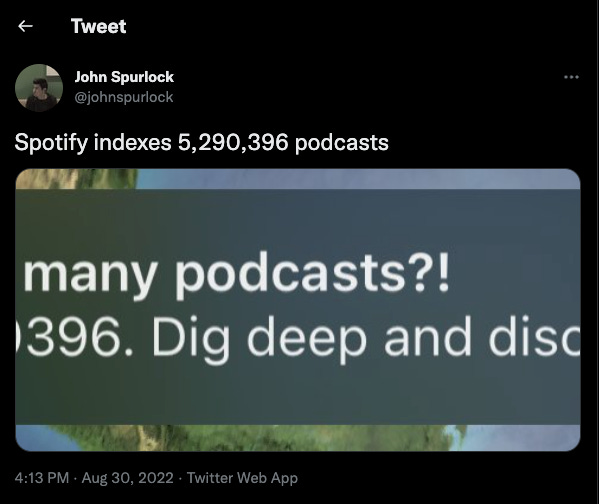Click the number 5,290,396 in the tweet
599x504 pixels.
pyautogui.click(x=233, y=143)
